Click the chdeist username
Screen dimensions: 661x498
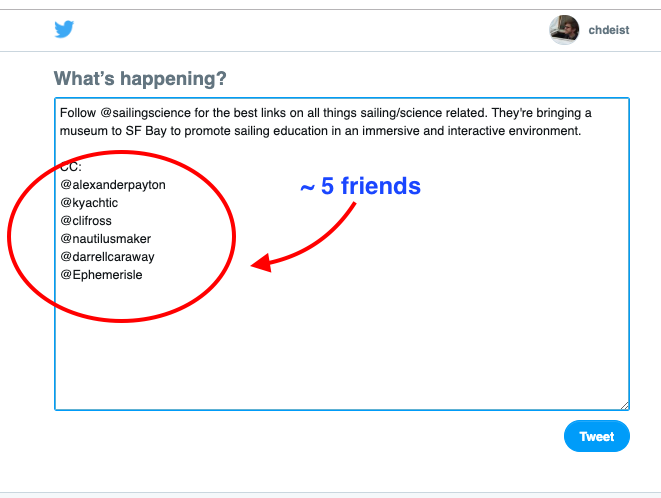608,31
